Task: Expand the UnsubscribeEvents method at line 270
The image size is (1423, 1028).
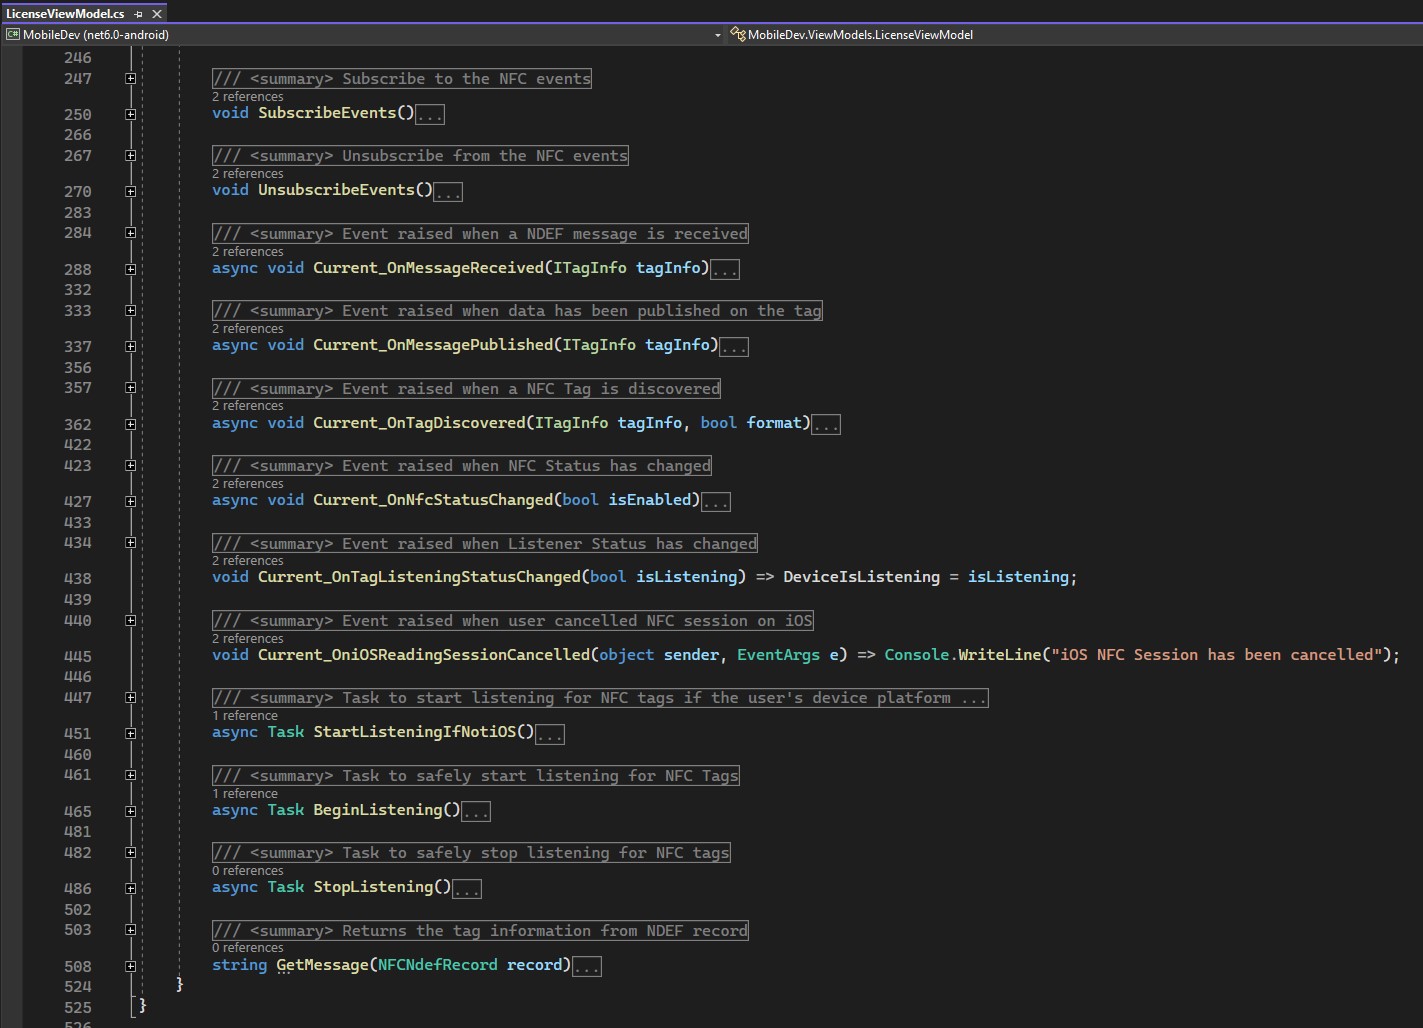Action: [130, 191]
